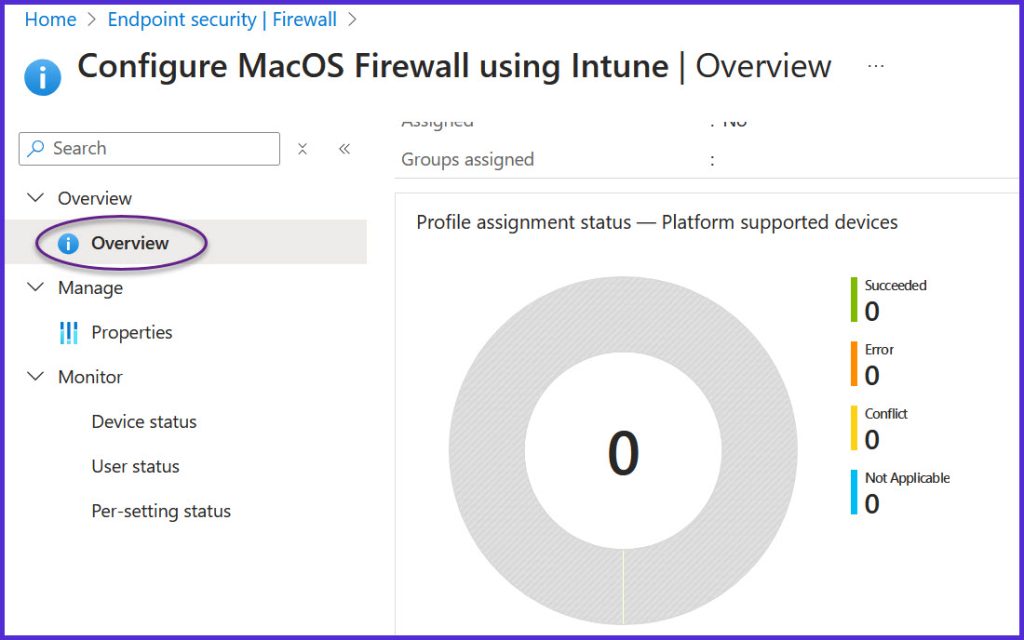Click the Groups assigned label
The width and height of the screenshot is (1024, 640).
pos(468,159)
